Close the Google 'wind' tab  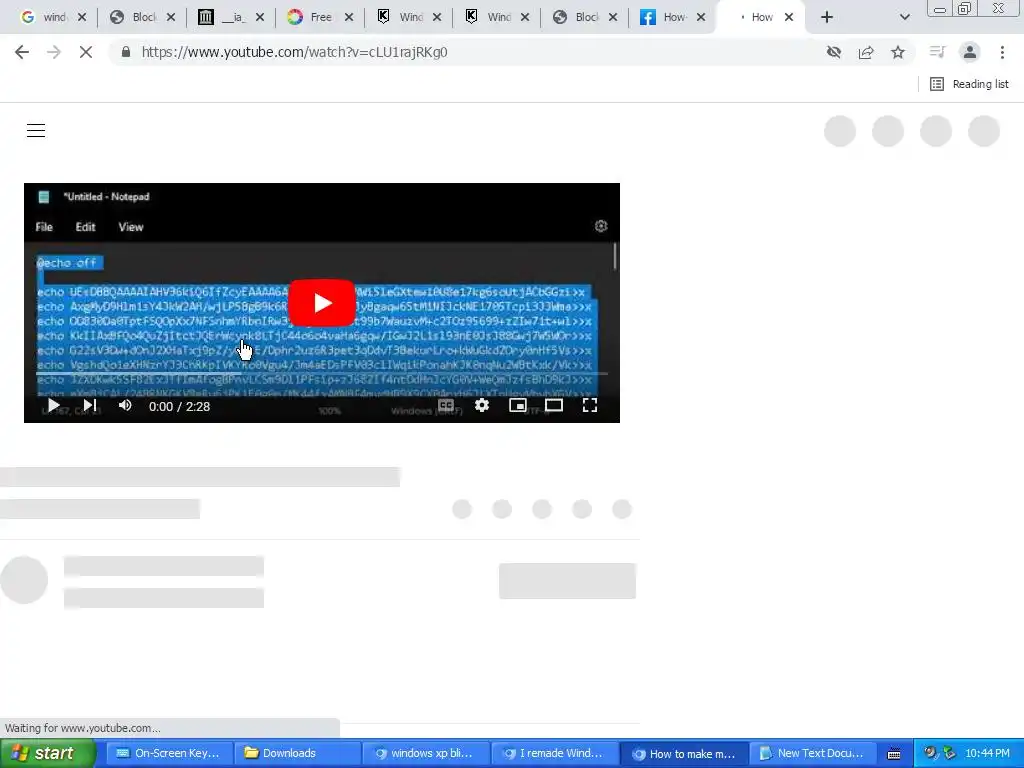pos(82,18)
